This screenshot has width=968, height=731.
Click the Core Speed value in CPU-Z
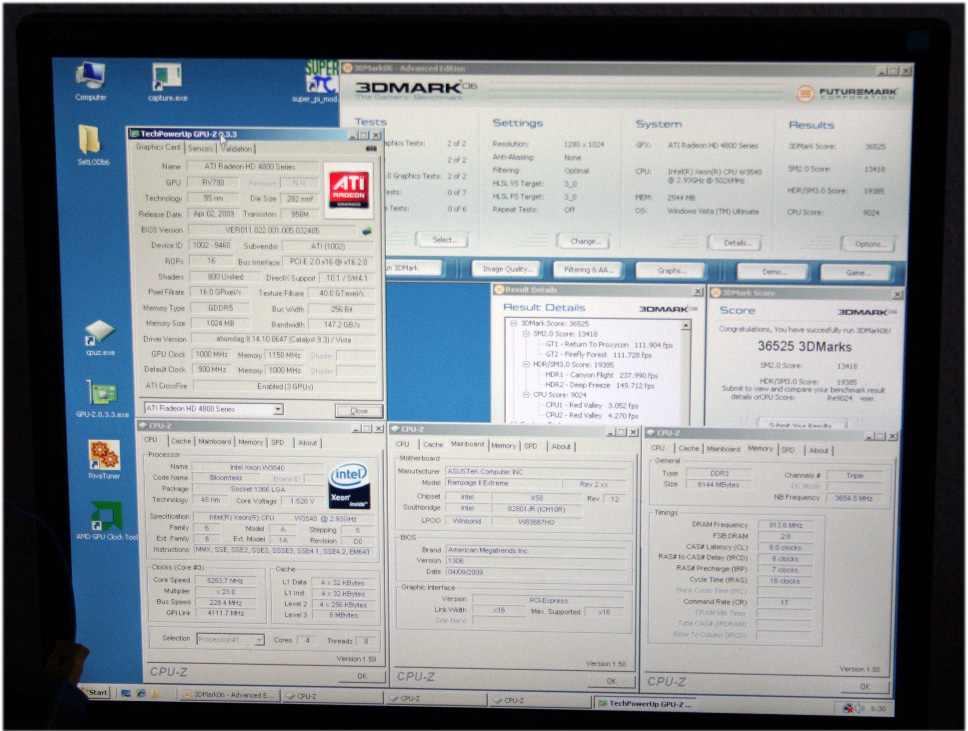(x=225, y=580)
